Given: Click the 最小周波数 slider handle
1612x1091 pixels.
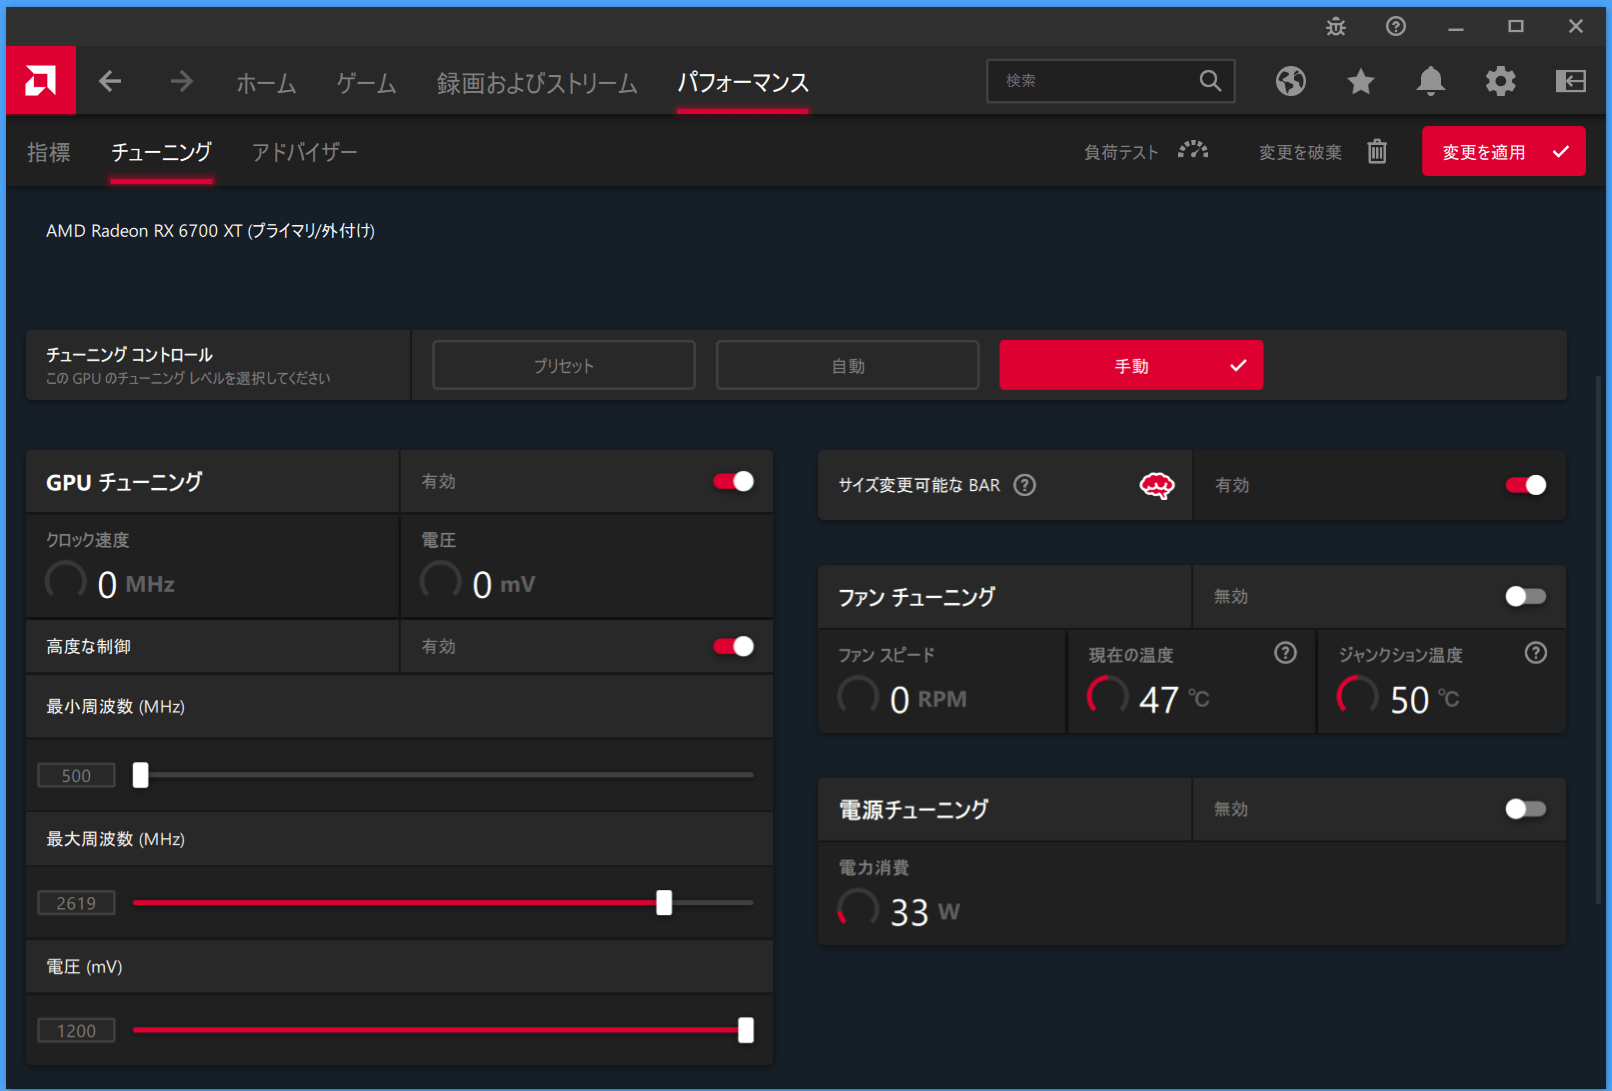Looking at the screenshot, I should pos(141,775).
